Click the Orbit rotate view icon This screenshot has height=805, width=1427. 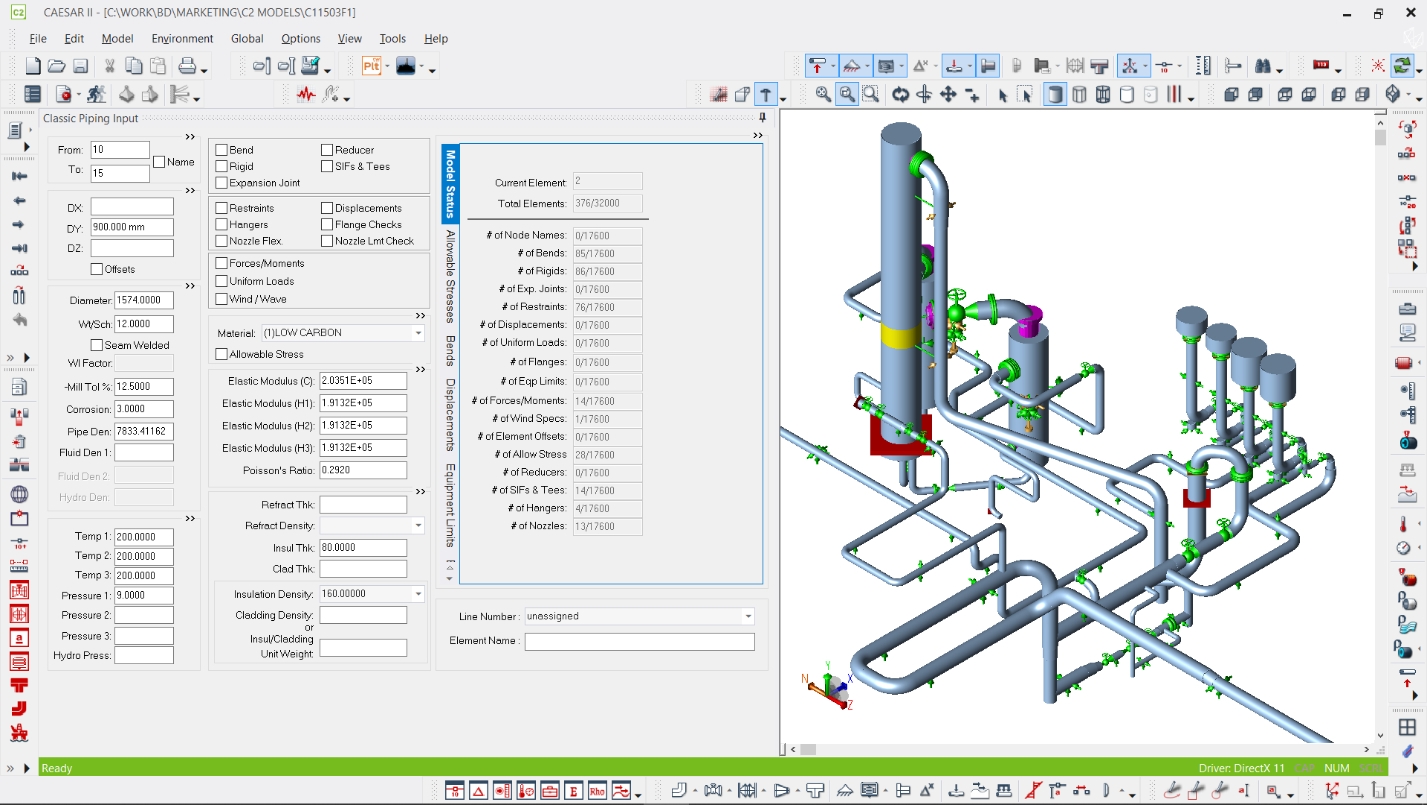coord(900,95)
